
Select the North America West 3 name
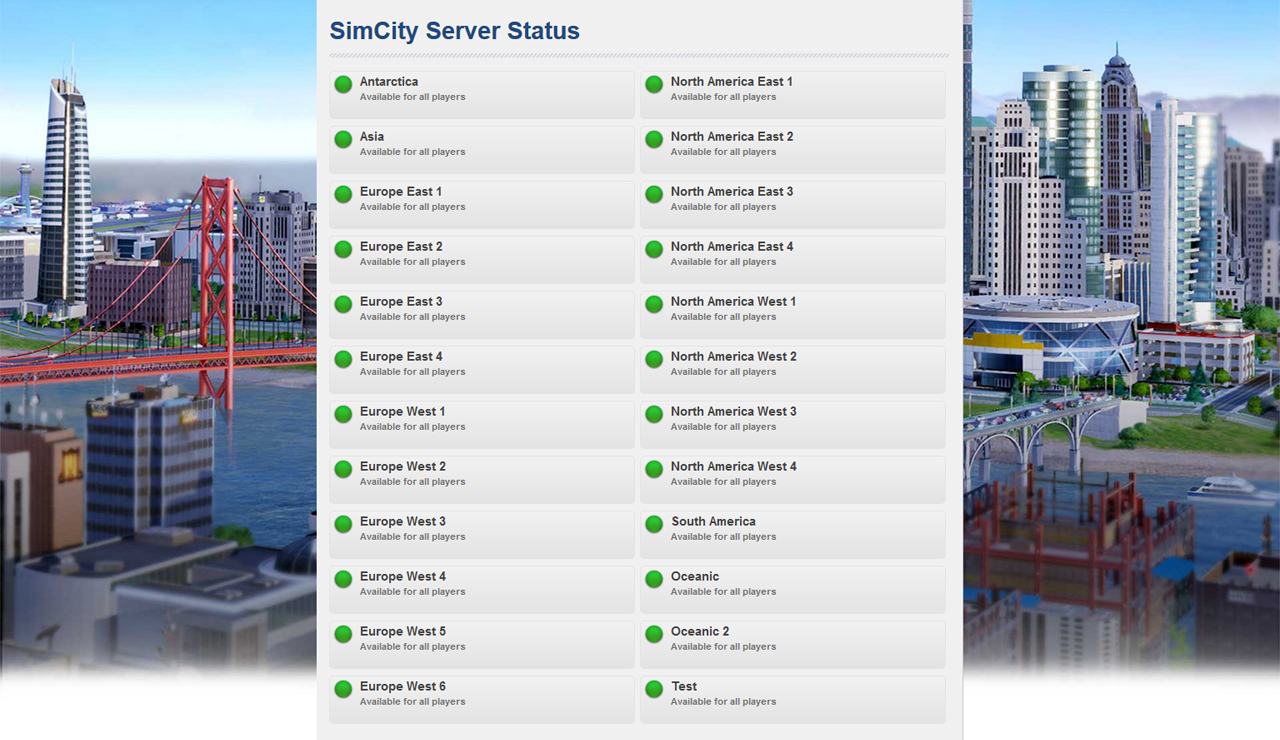734,412
